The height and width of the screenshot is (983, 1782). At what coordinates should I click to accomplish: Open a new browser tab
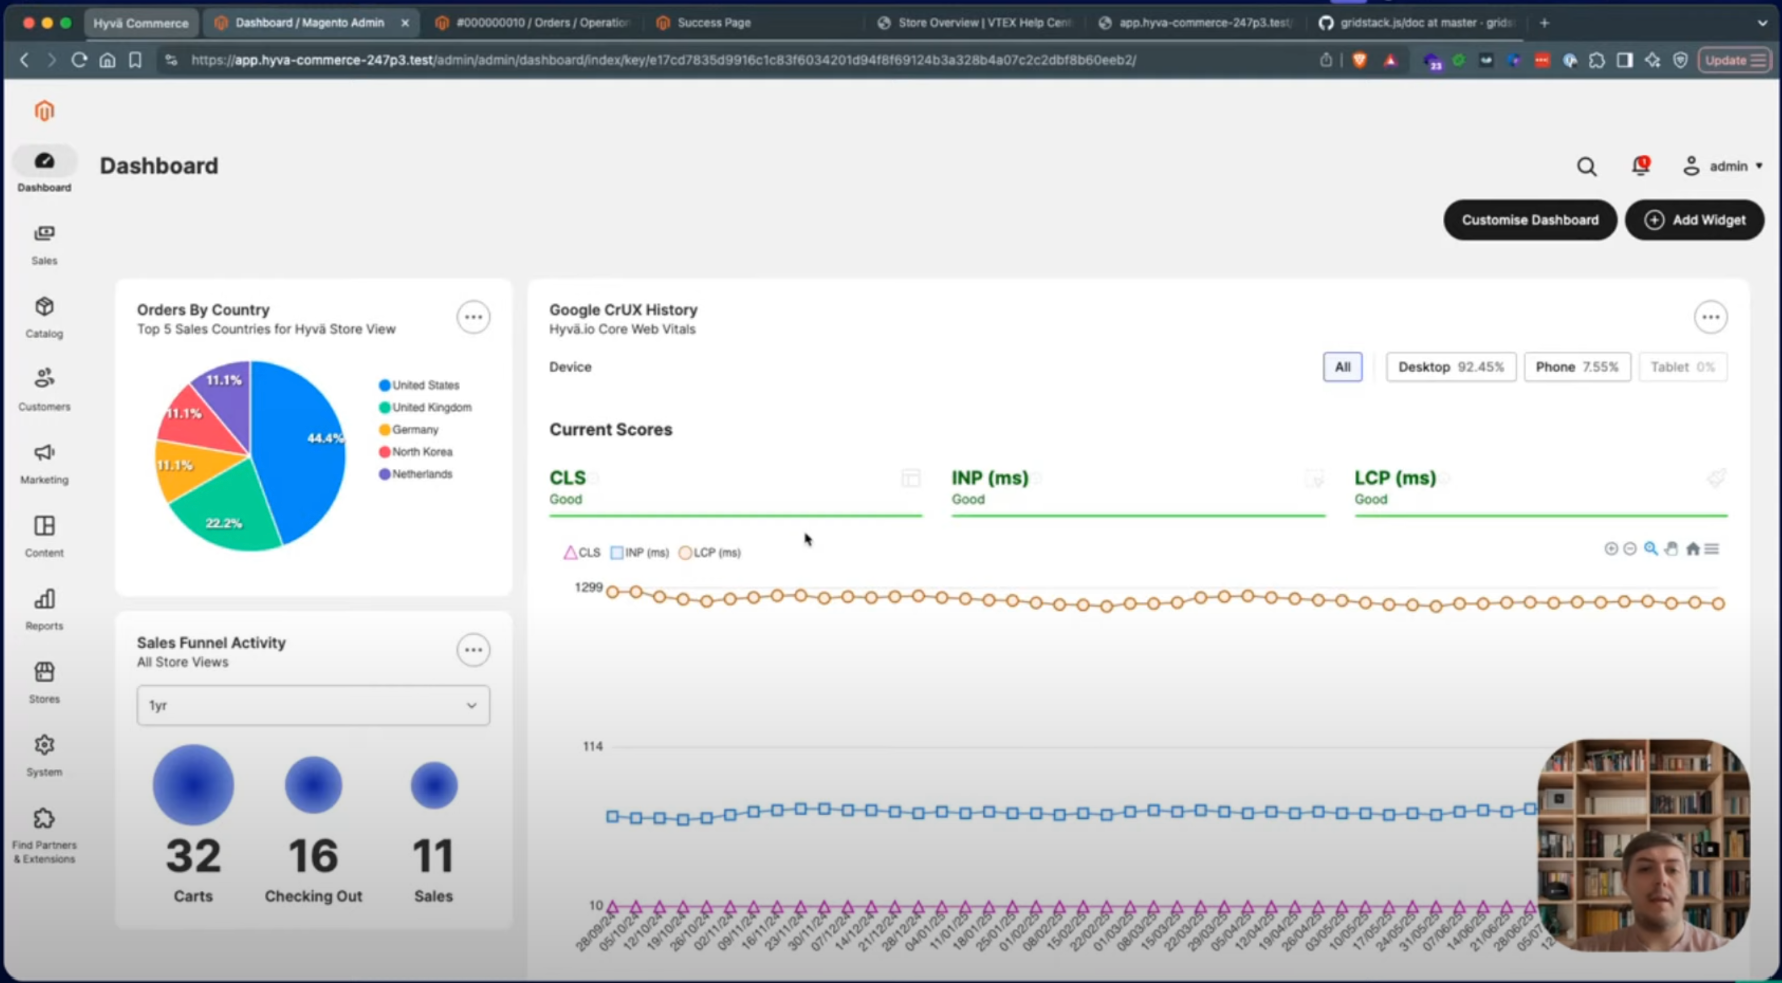click(x=1544, y=22)
